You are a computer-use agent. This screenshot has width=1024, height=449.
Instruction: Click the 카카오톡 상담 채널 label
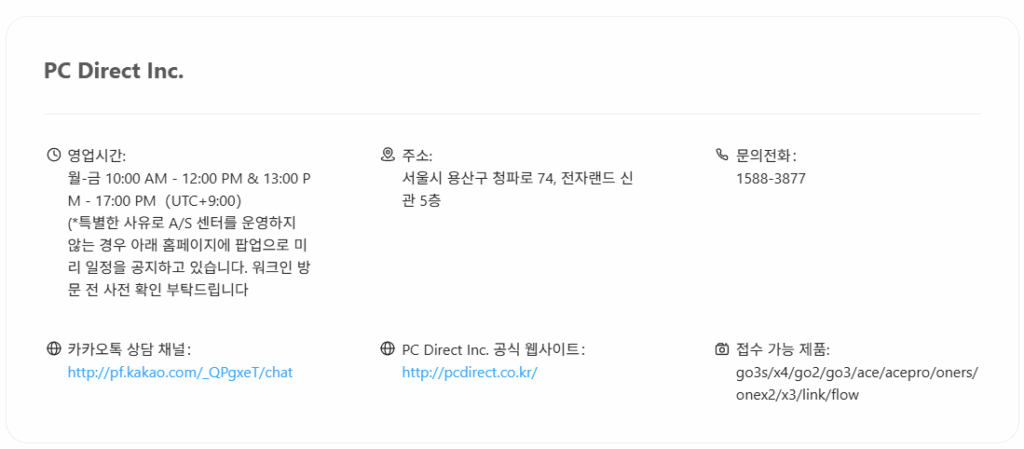point(129,349)
